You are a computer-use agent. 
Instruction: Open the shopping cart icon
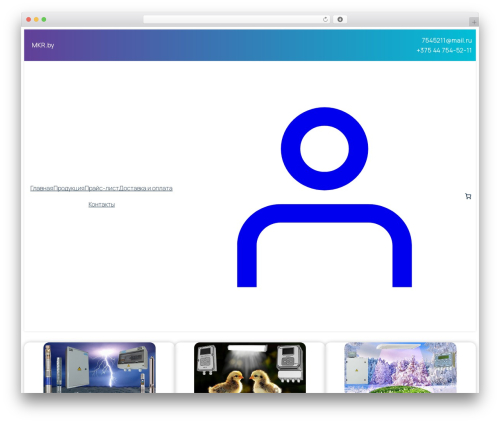[468, 196]
